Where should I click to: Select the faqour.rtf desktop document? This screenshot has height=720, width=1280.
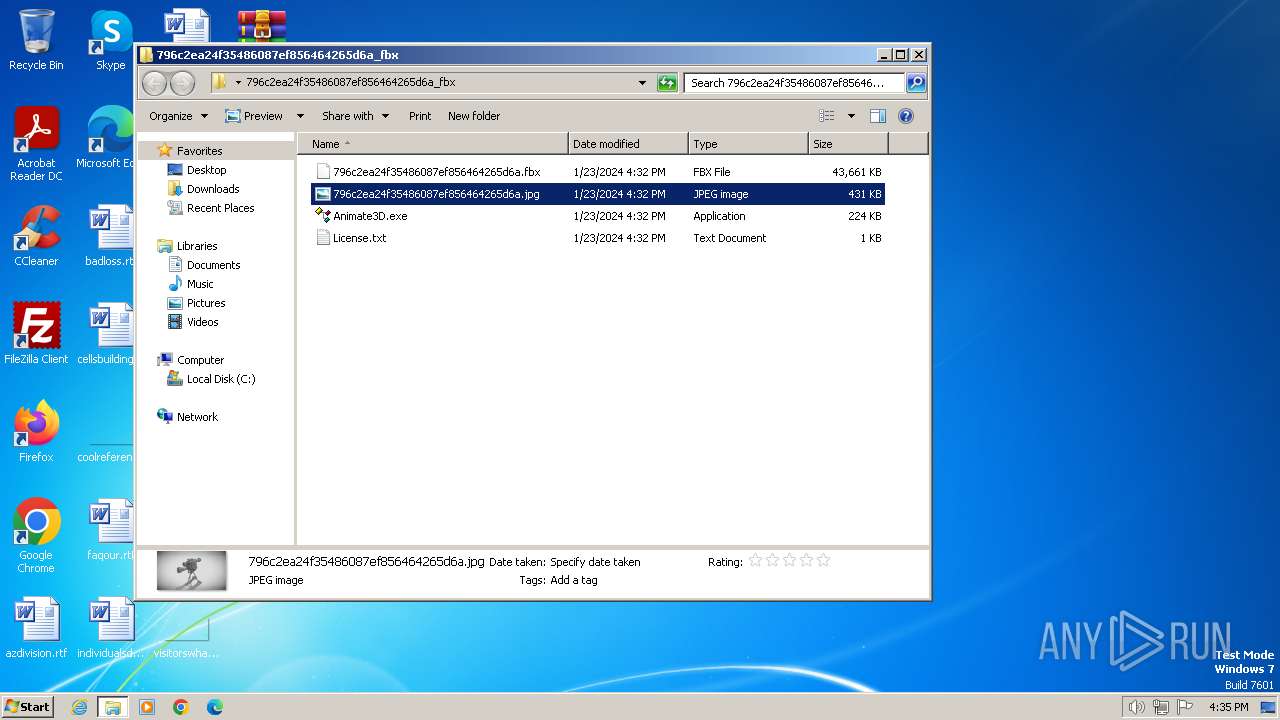[x=110, y=530]
